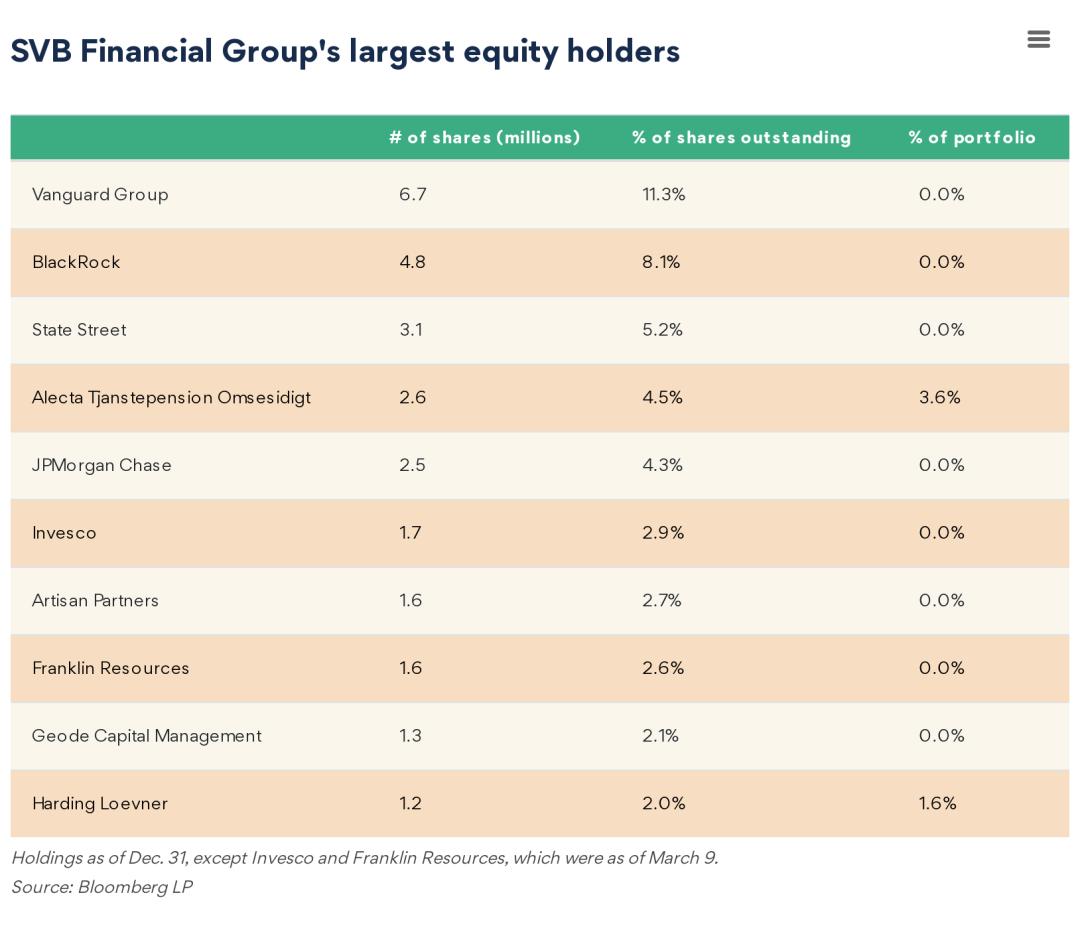Click the Harding Loevner holder name

tap(100, 804)
